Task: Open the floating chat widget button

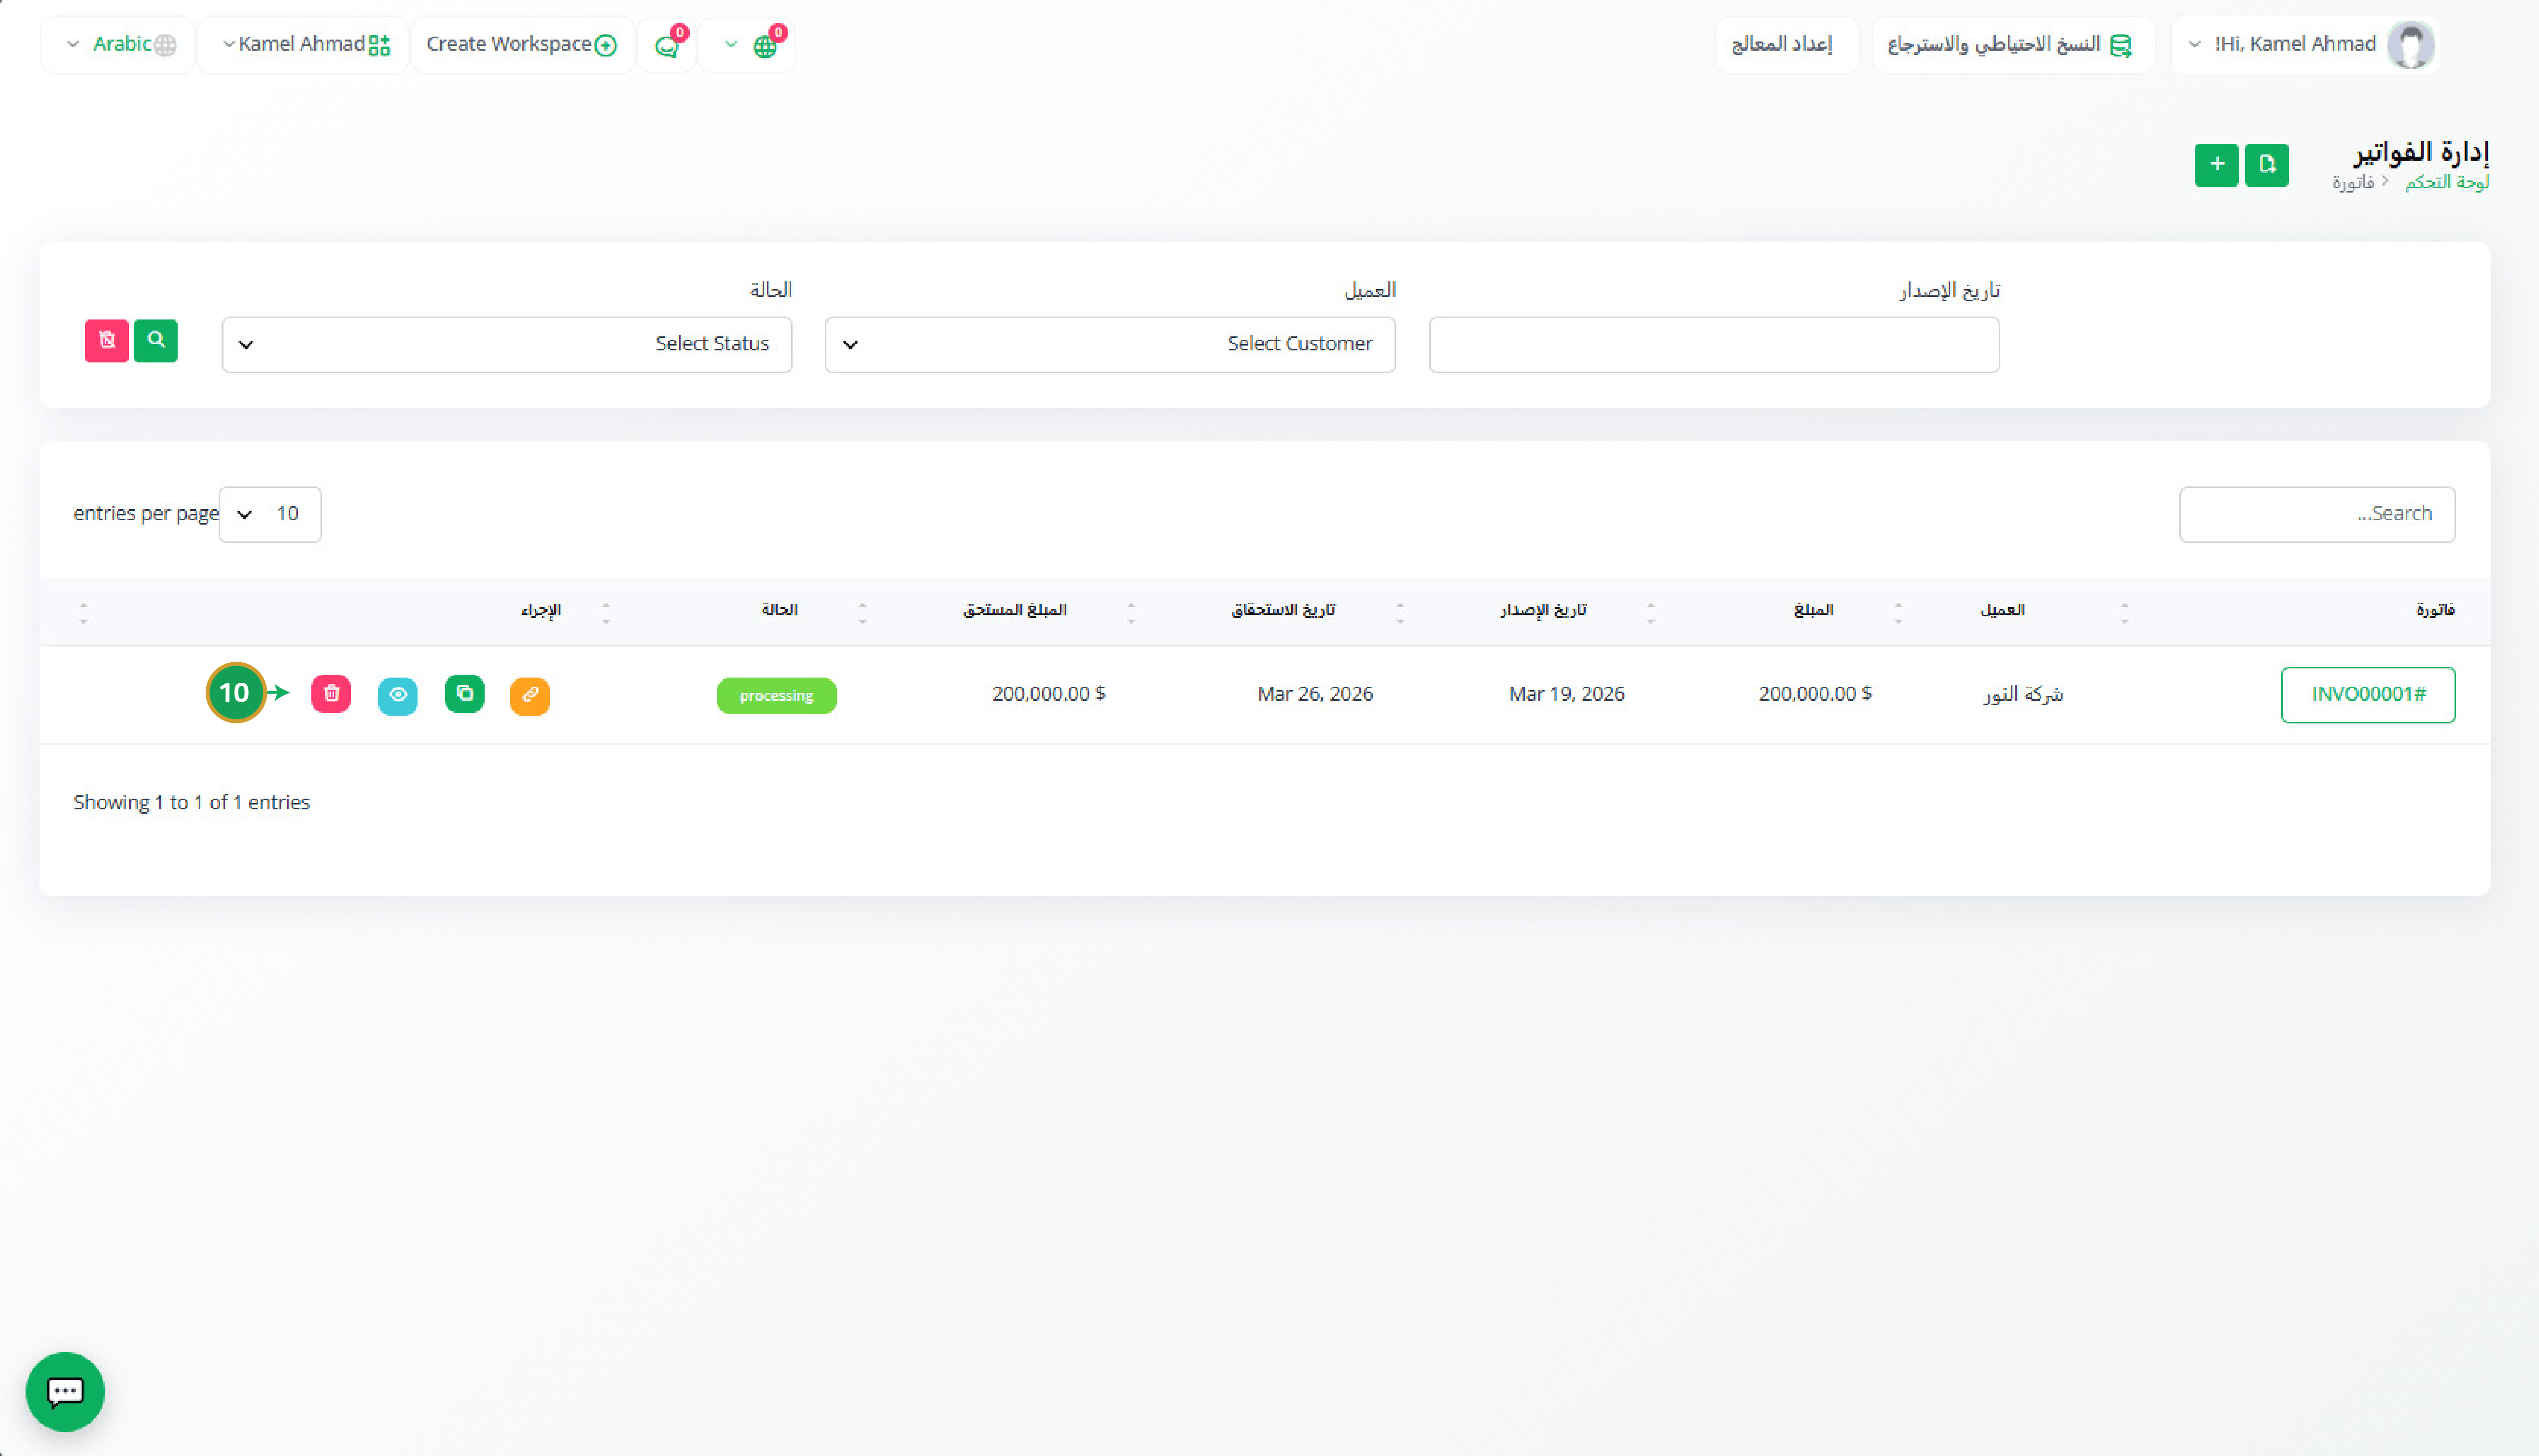Action: [x=65, y=1392]
